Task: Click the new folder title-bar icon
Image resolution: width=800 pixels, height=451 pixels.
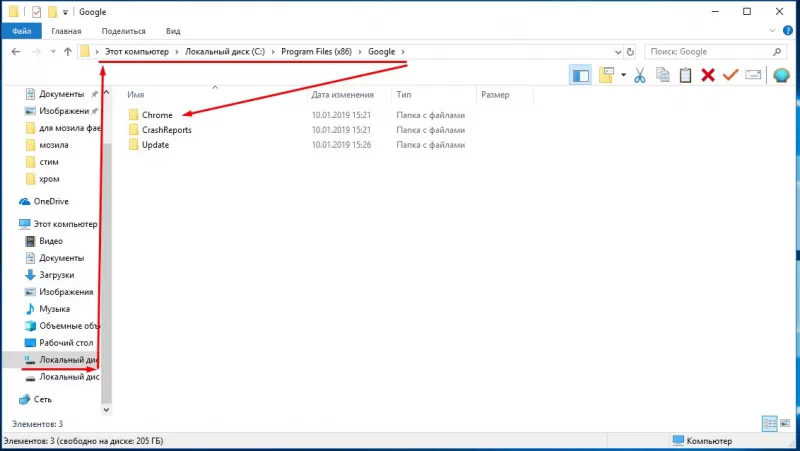Action: (x=52, y=12)
